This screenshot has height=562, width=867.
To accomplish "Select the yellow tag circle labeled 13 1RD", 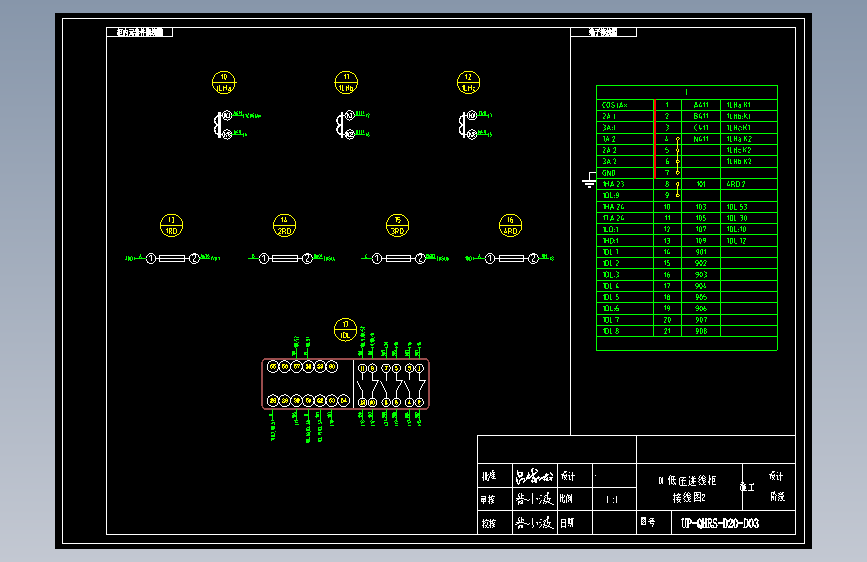I will pyautogui.click(x=171, y=225).
